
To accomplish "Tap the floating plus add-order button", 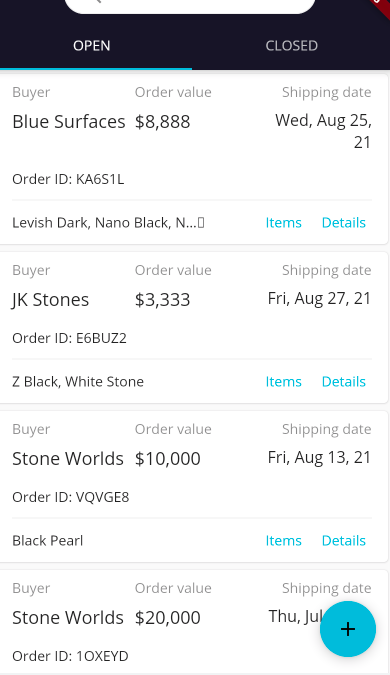I will [x=348, y=629].
